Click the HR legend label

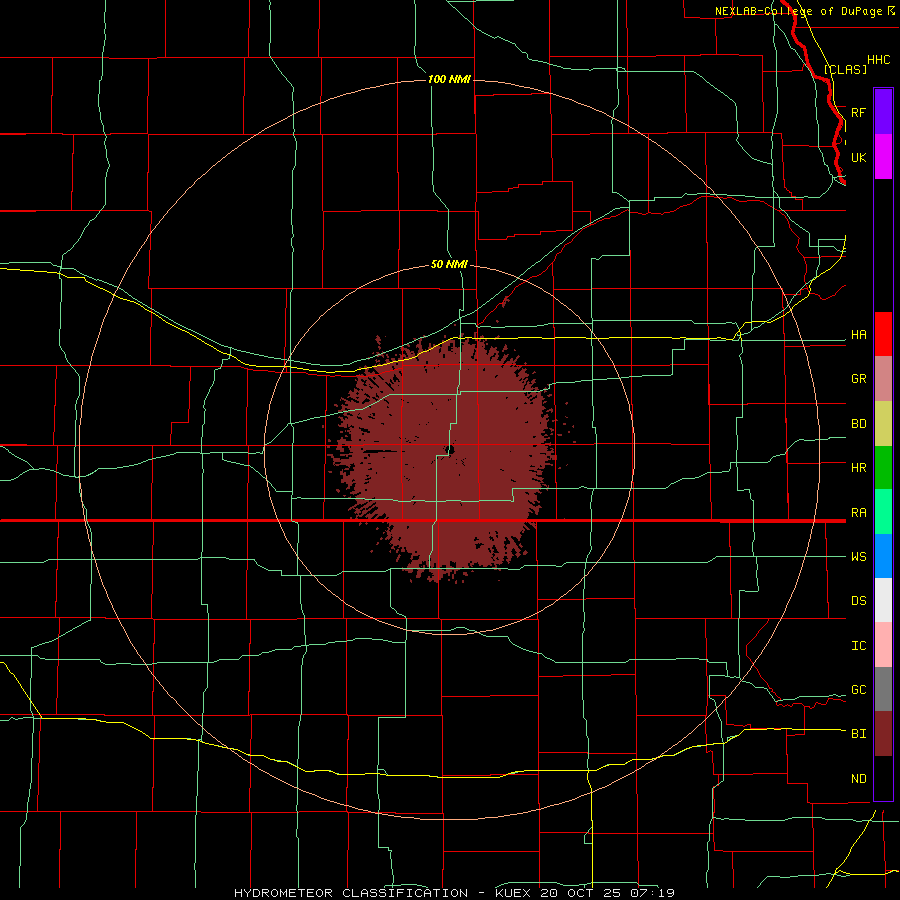(858, 468)
